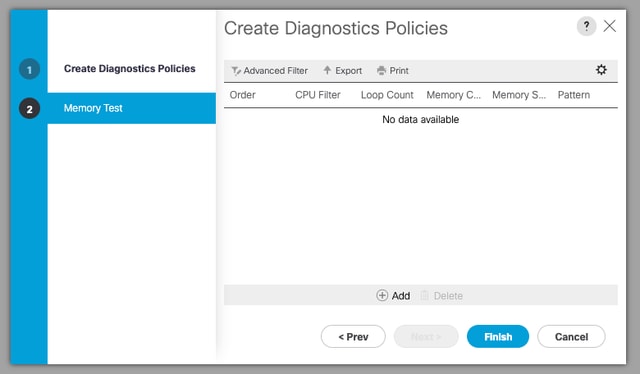Click the greyed-out Delete button
The image size is (640, 374).
click(x=442, y=295)
